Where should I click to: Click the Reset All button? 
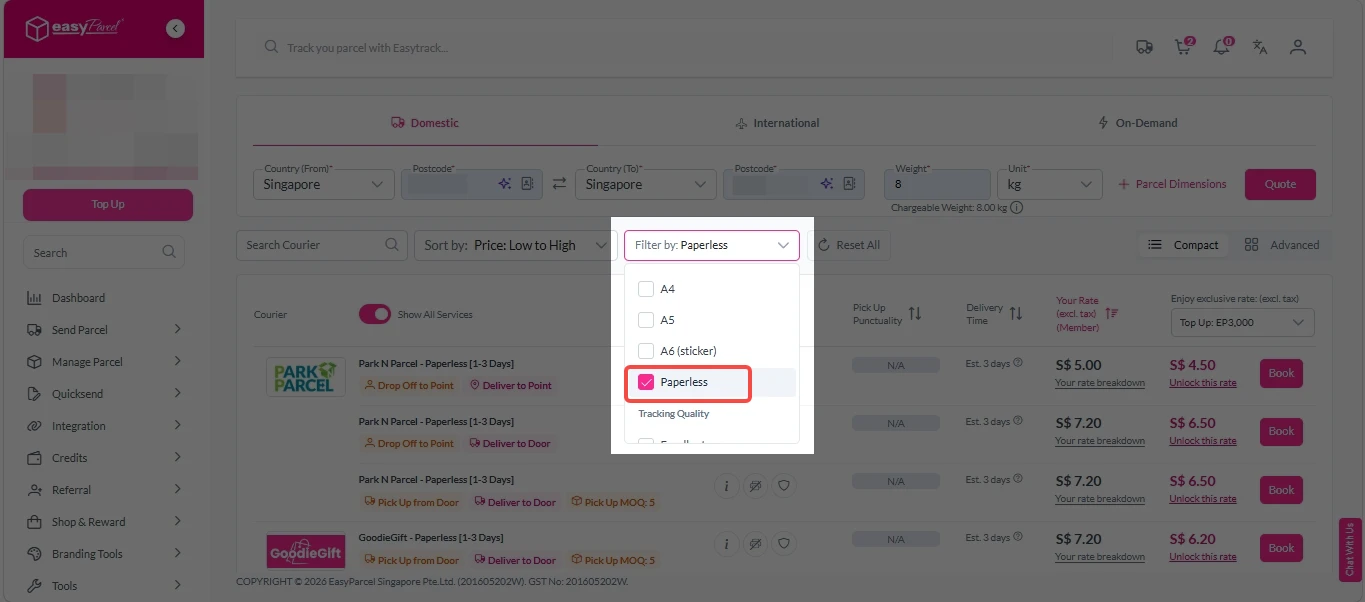pyautogui.click(x=849, y=245)
